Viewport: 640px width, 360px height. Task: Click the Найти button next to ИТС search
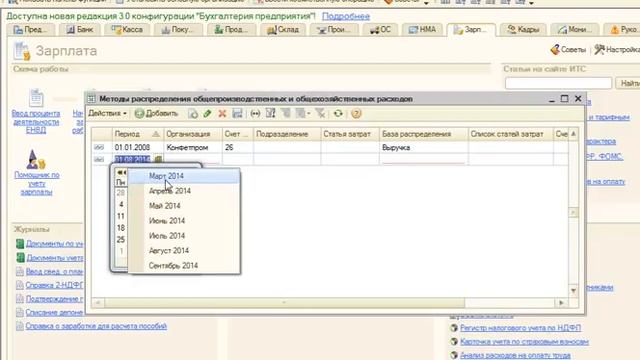tap(628, 83)
